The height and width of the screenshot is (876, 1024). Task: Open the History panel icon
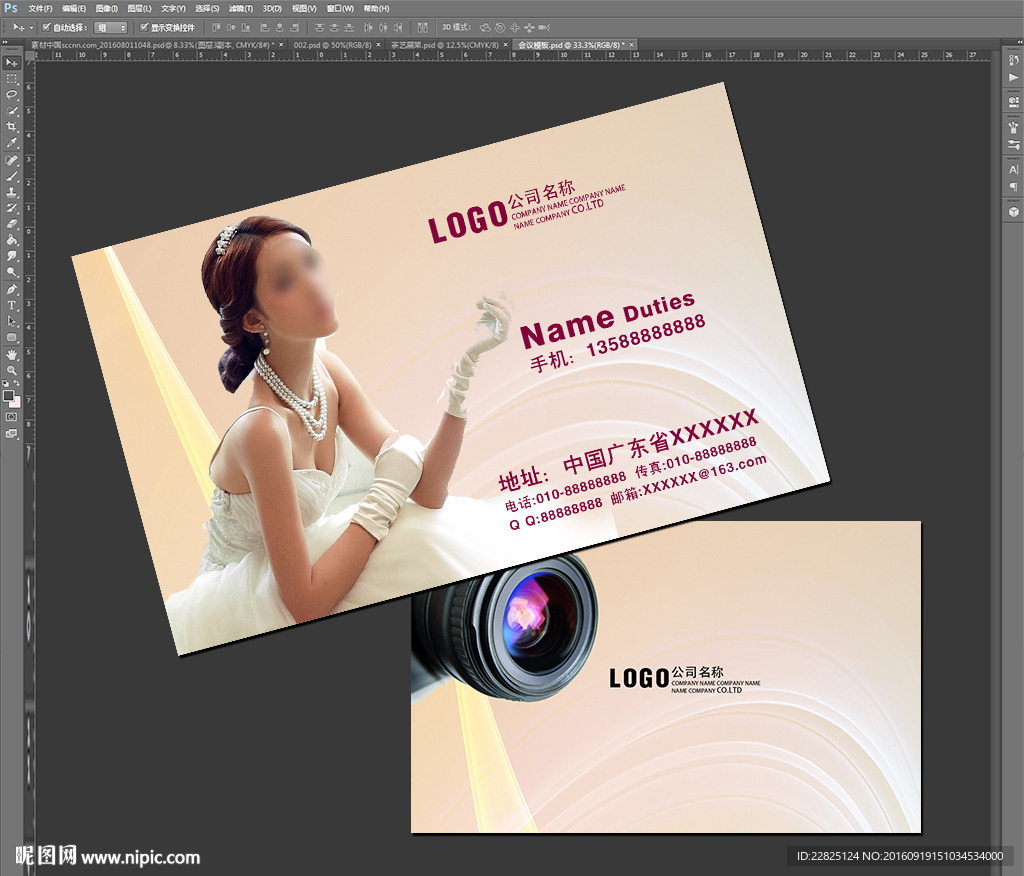click(1013, 61)
